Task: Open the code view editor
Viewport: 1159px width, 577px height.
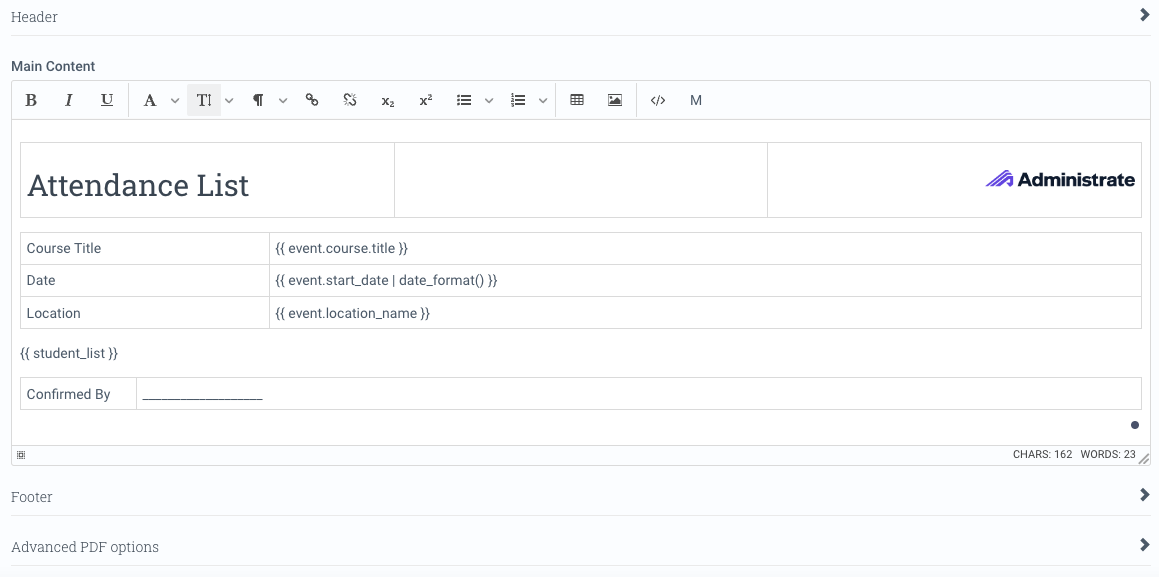Action: (657, 100)
